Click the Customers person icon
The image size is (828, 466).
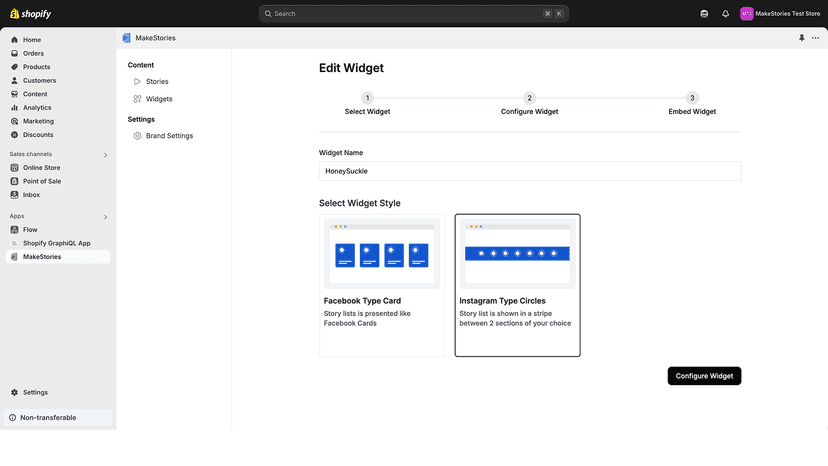tap(14, 80)
